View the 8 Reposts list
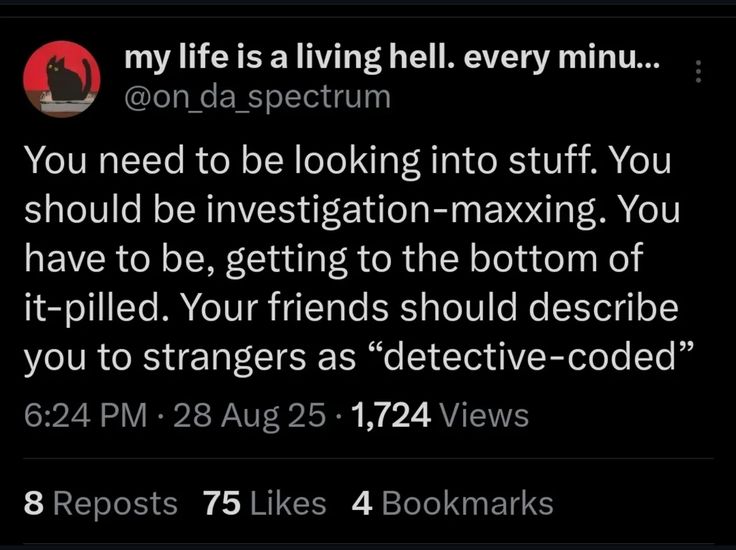 (x=100, y=503)
